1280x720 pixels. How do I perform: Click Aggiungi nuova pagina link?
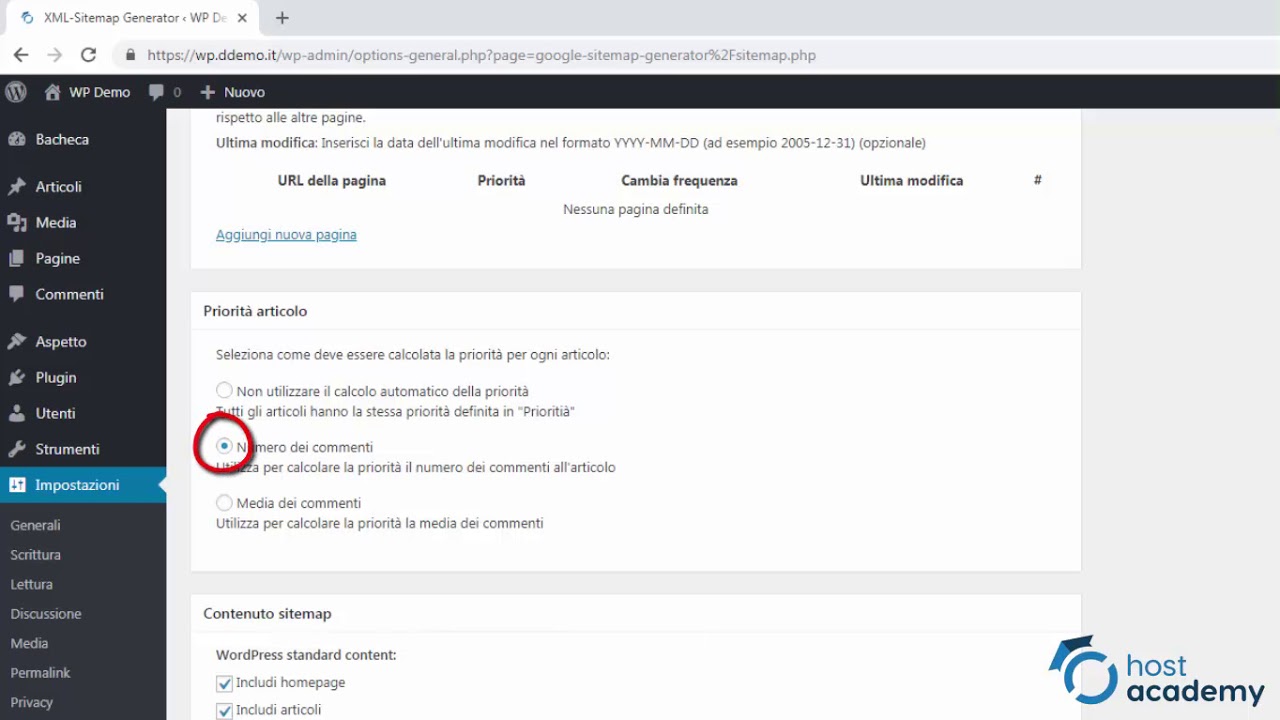click(286, 234)
